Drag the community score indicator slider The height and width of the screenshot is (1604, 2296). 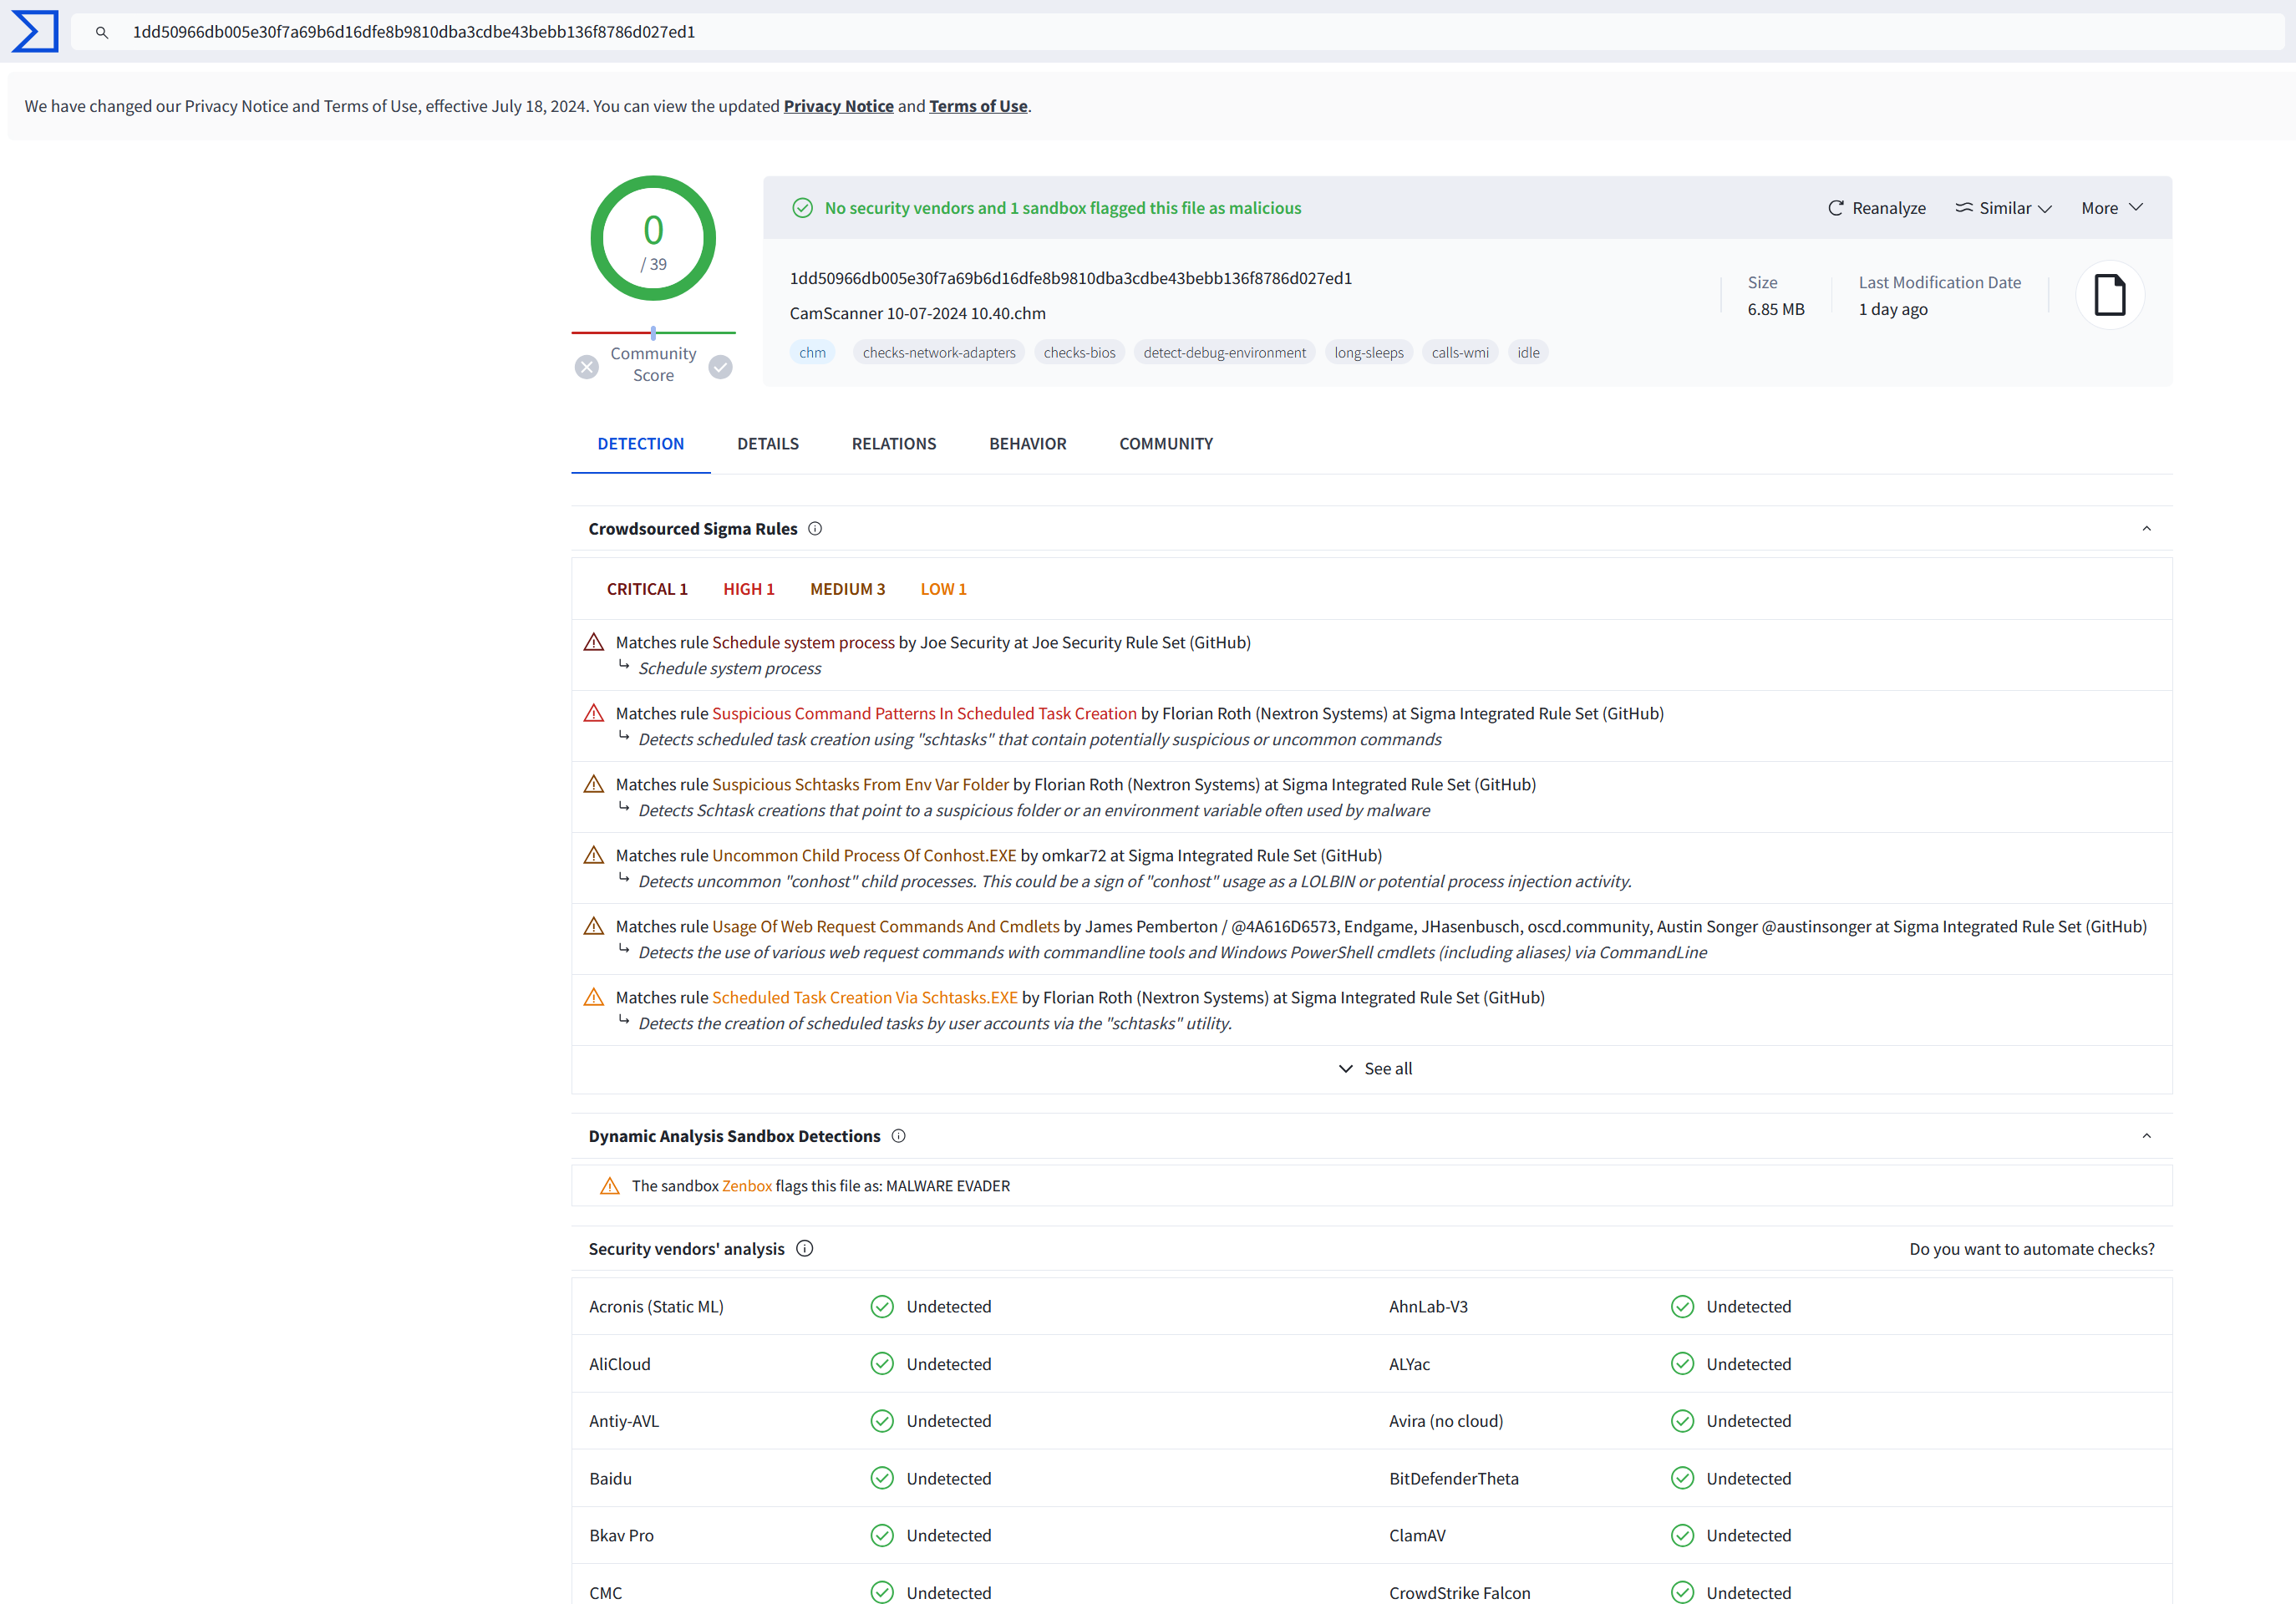(654, 332)
